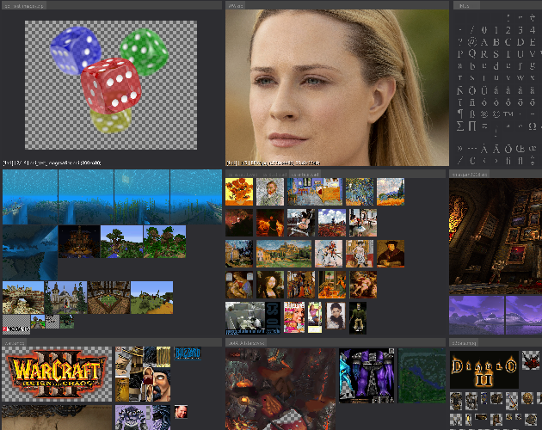Select the Minecraft stone arch ruins thumbnail
The width and height of the screenshot is (542, 430).
[23, 297]
